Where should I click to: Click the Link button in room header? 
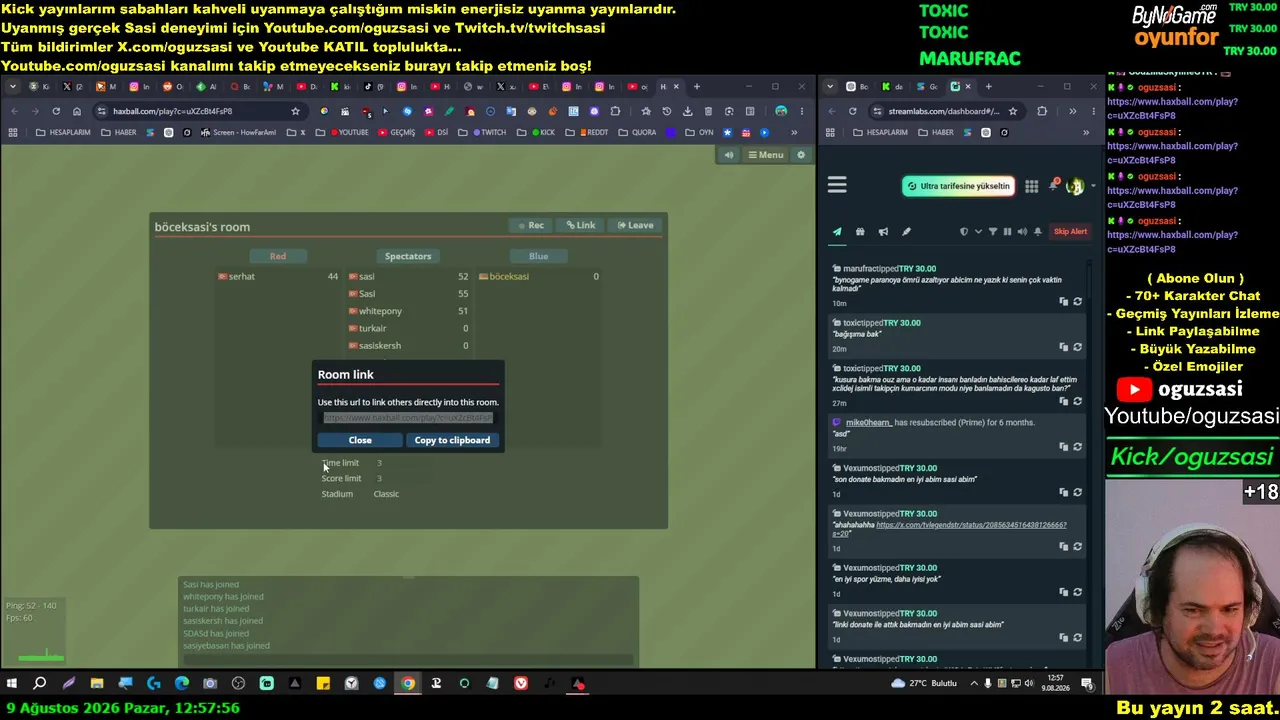(x=581, y=225)
